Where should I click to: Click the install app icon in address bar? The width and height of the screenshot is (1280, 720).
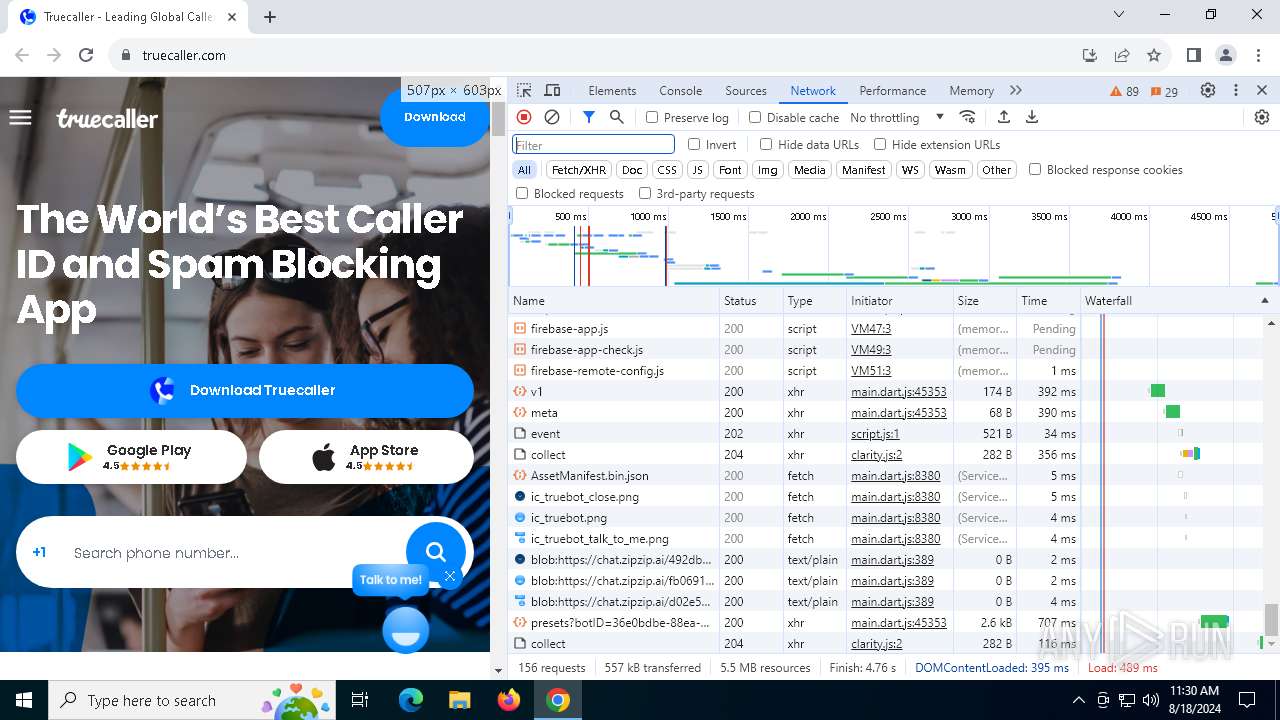[x=1090, y=55]
